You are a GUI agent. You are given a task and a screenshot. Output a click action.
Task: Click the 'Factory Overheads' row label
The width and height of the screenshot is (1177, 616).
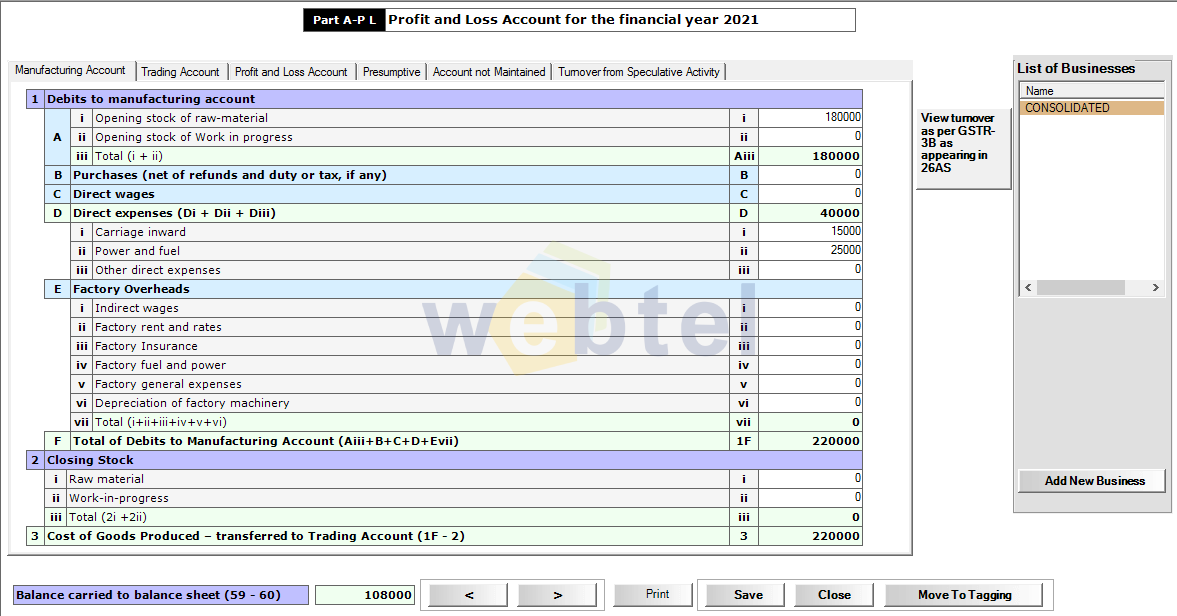[x=131, y=289]
